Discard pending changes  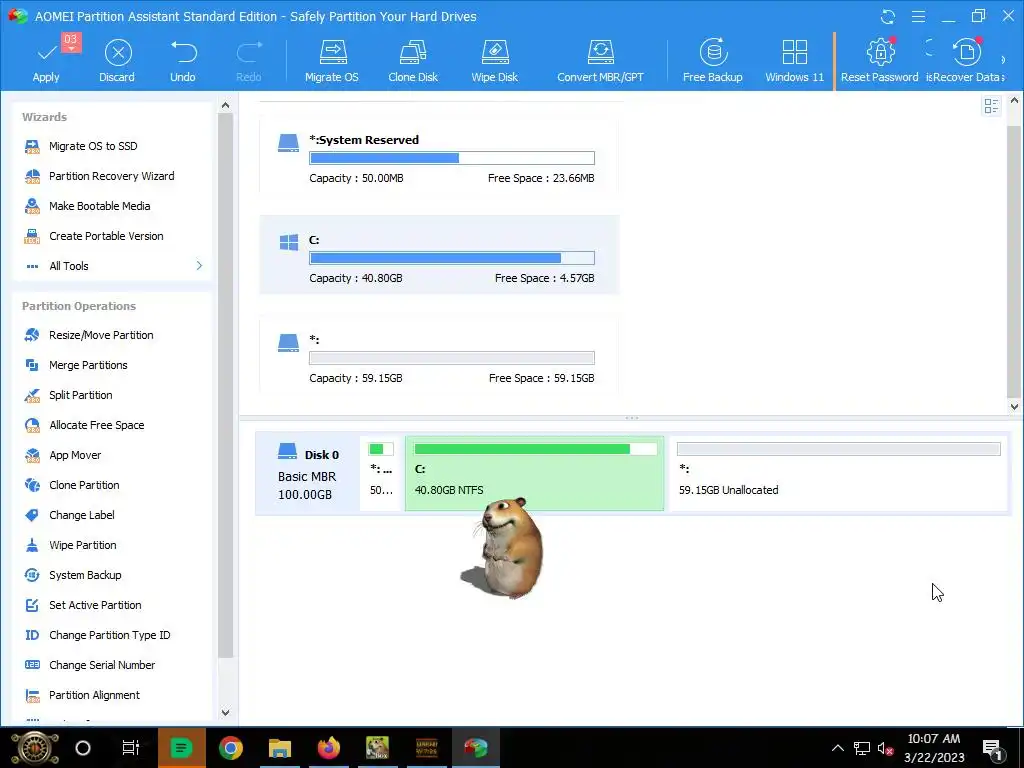tap(118, 61)
